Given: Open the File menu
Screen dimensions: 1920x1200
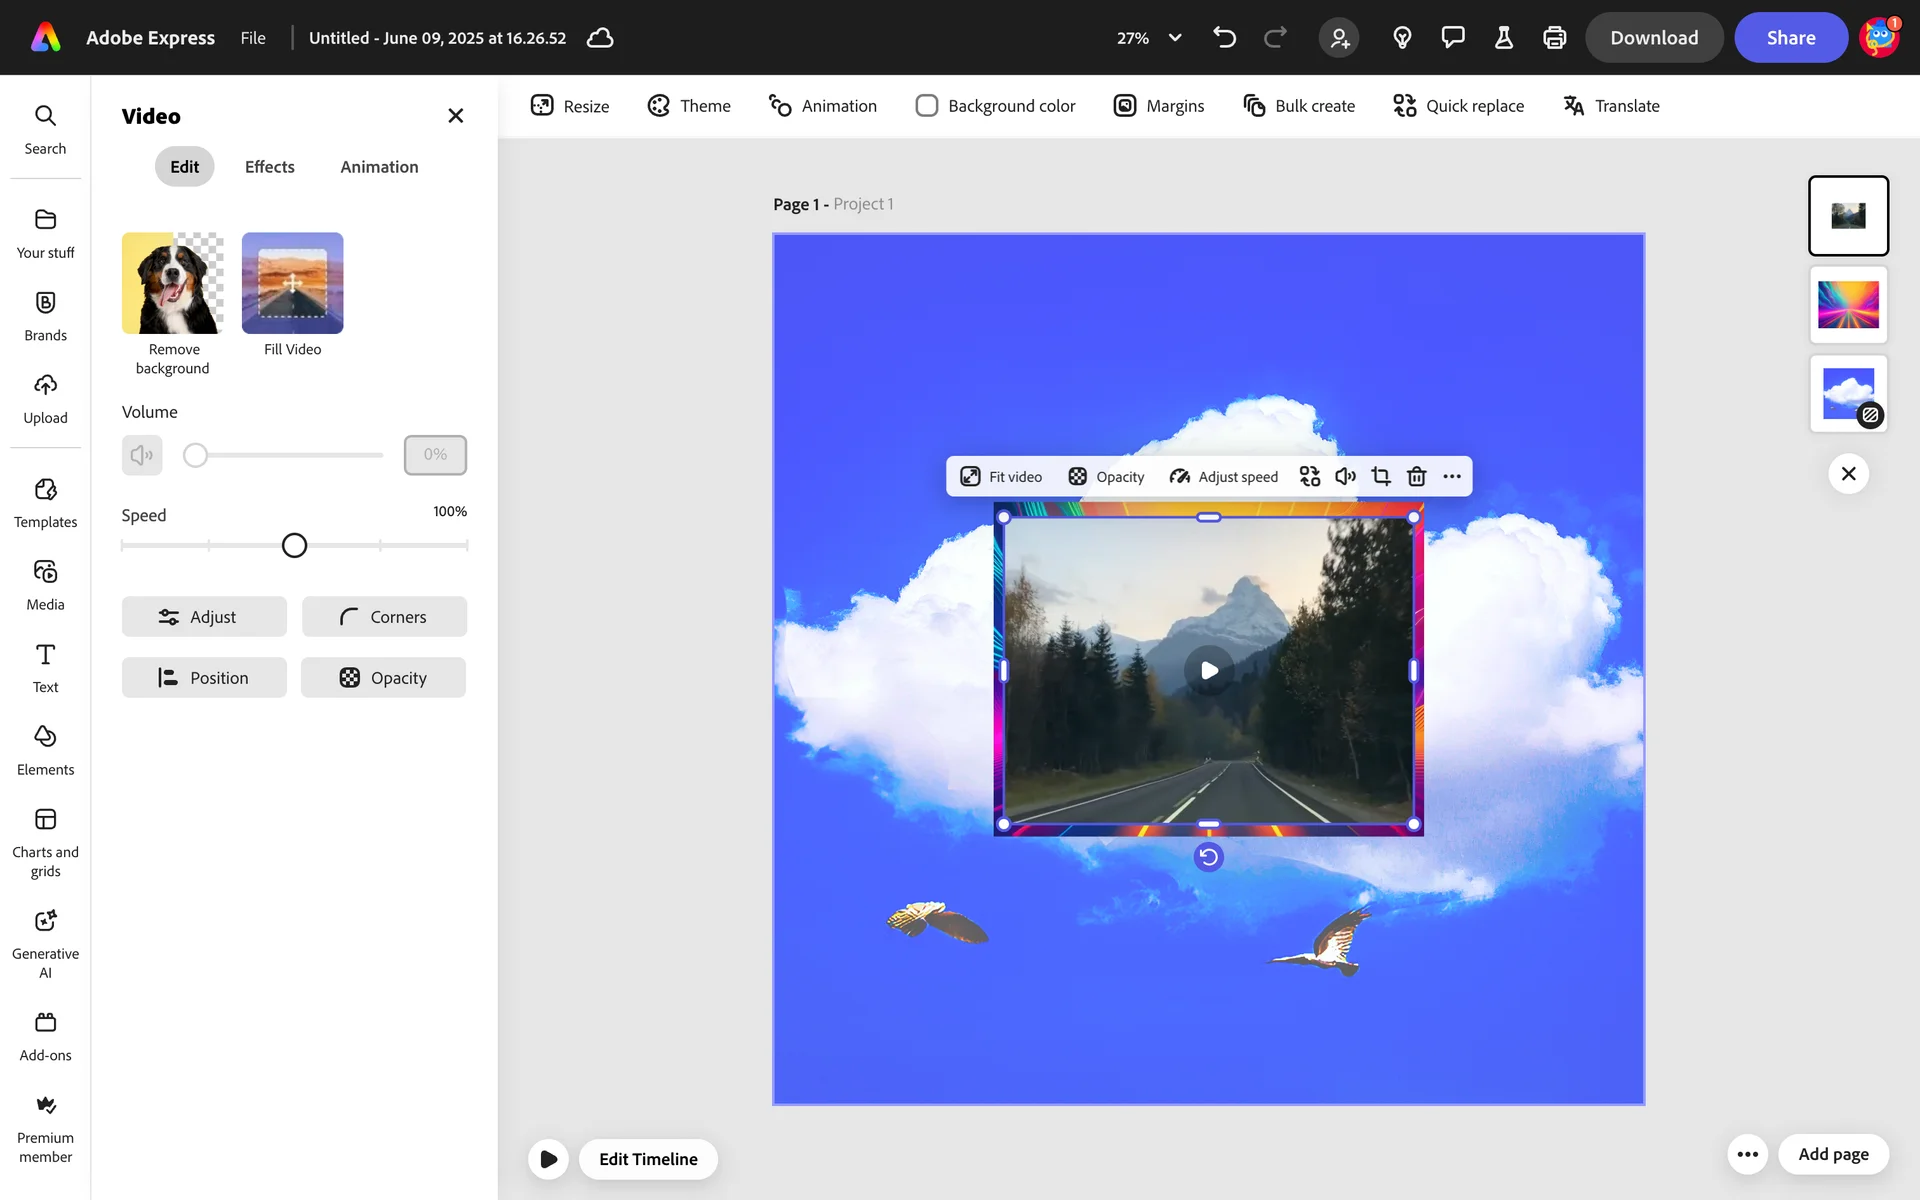Looking at the screenshot, I should (x=253, y=38).
